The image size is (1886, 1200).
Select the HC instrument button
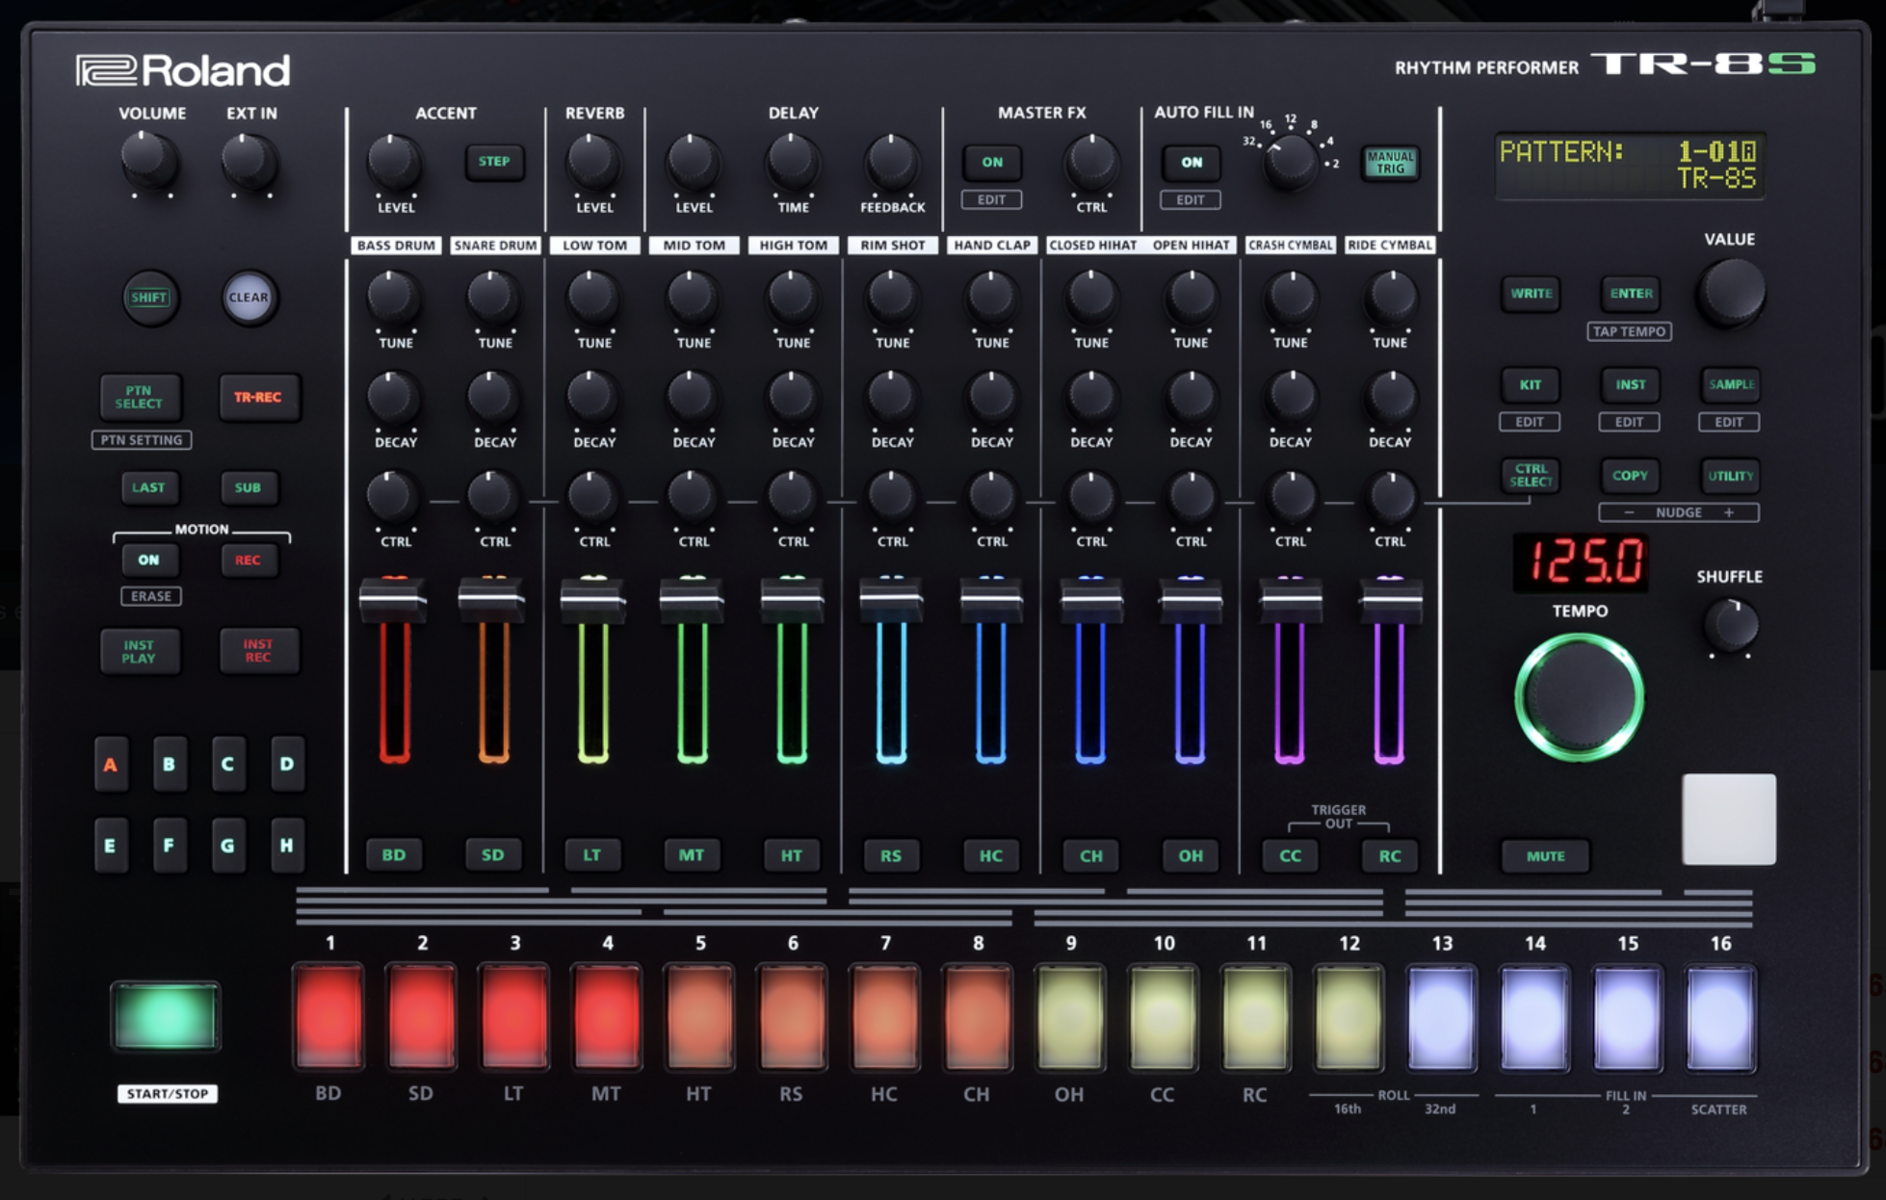(990, 855)
